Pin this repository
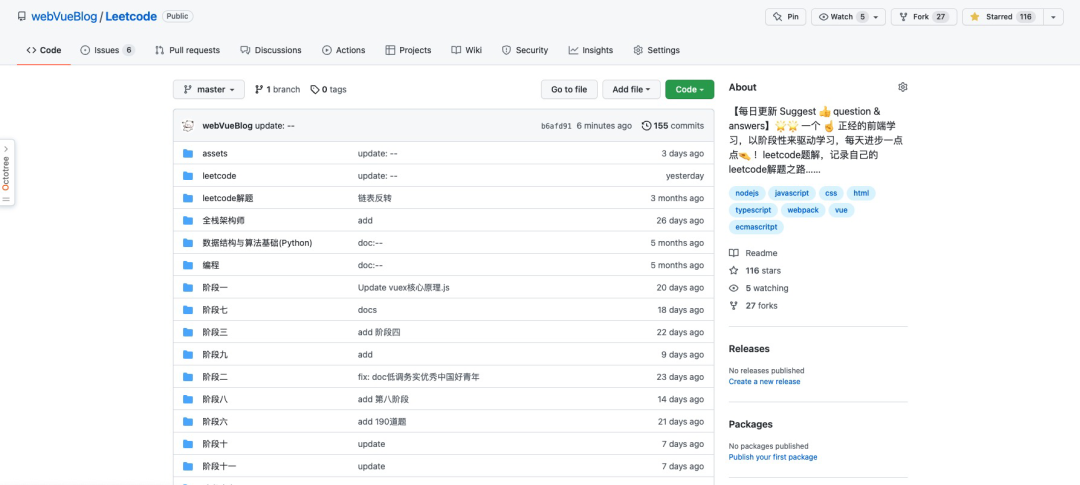The width and height of the screenshot is (1080, 485). coord(785,17)
